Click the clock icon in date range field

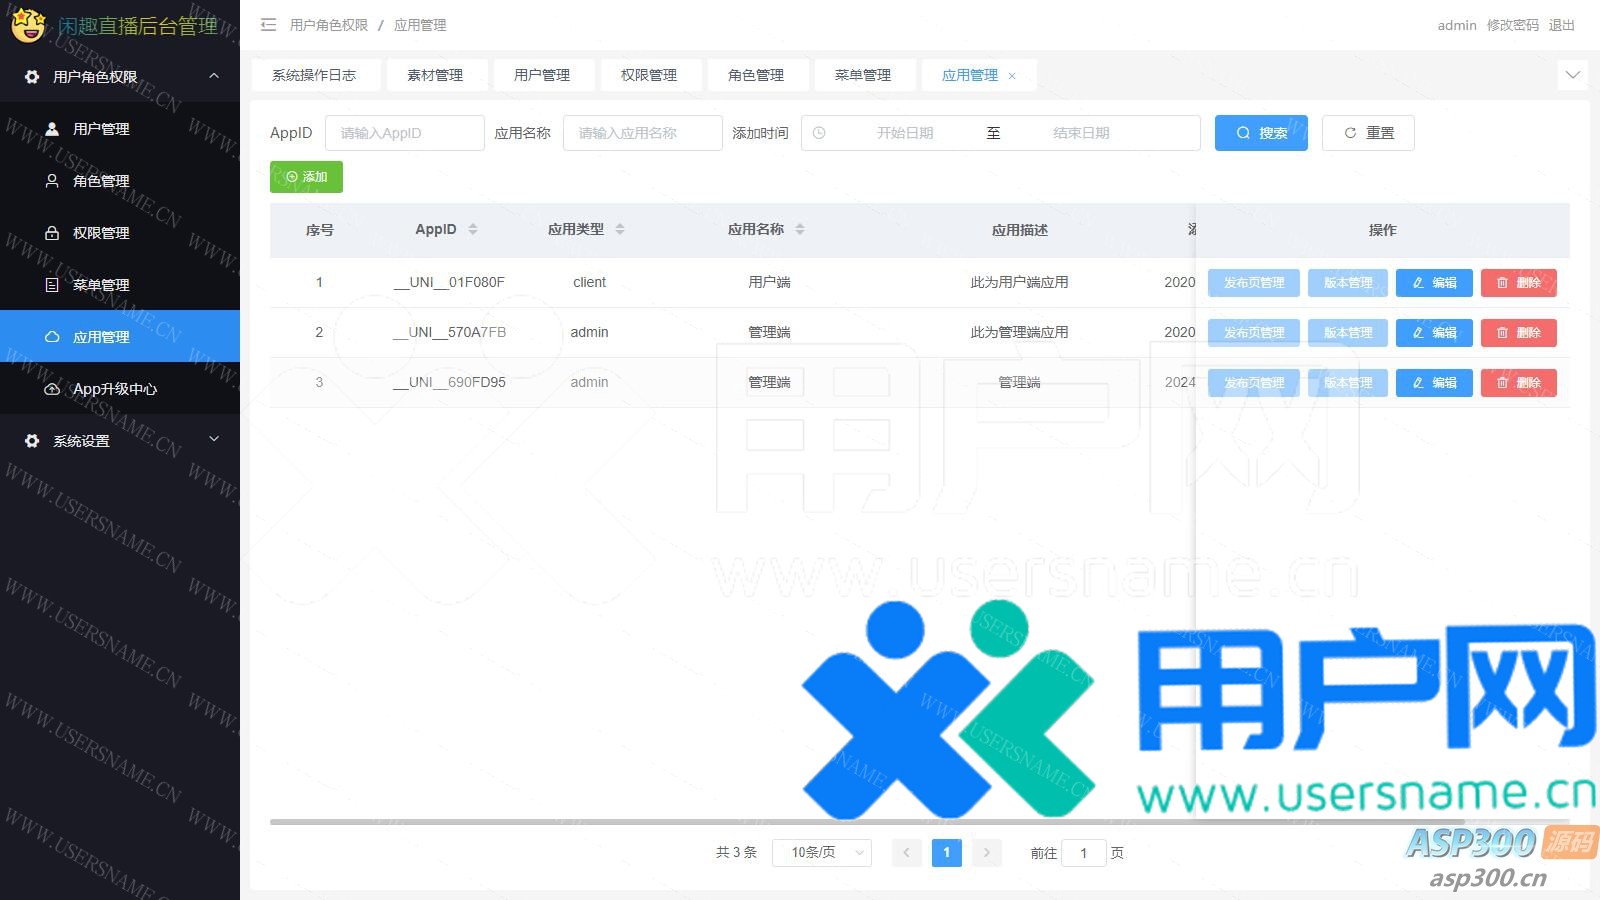(x=819, y=133)
